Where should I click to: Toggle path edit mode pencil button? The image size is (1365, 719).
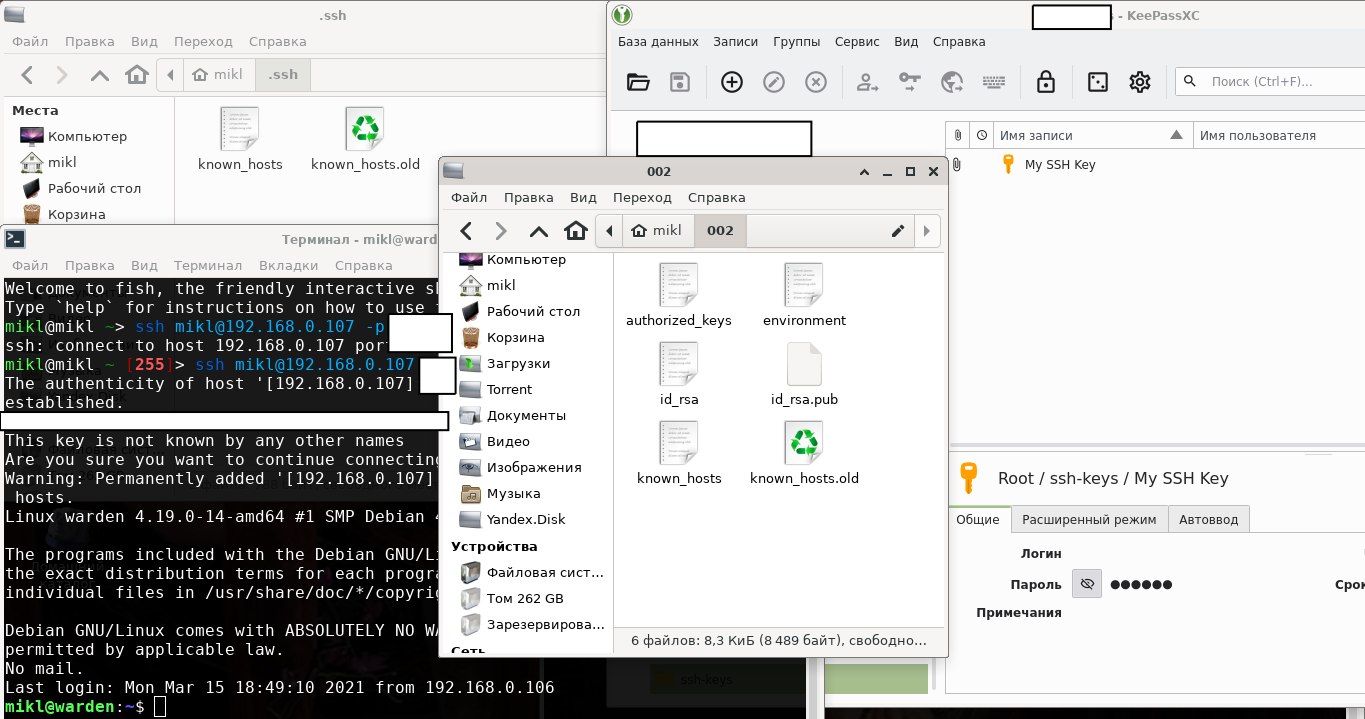point(898,231)
